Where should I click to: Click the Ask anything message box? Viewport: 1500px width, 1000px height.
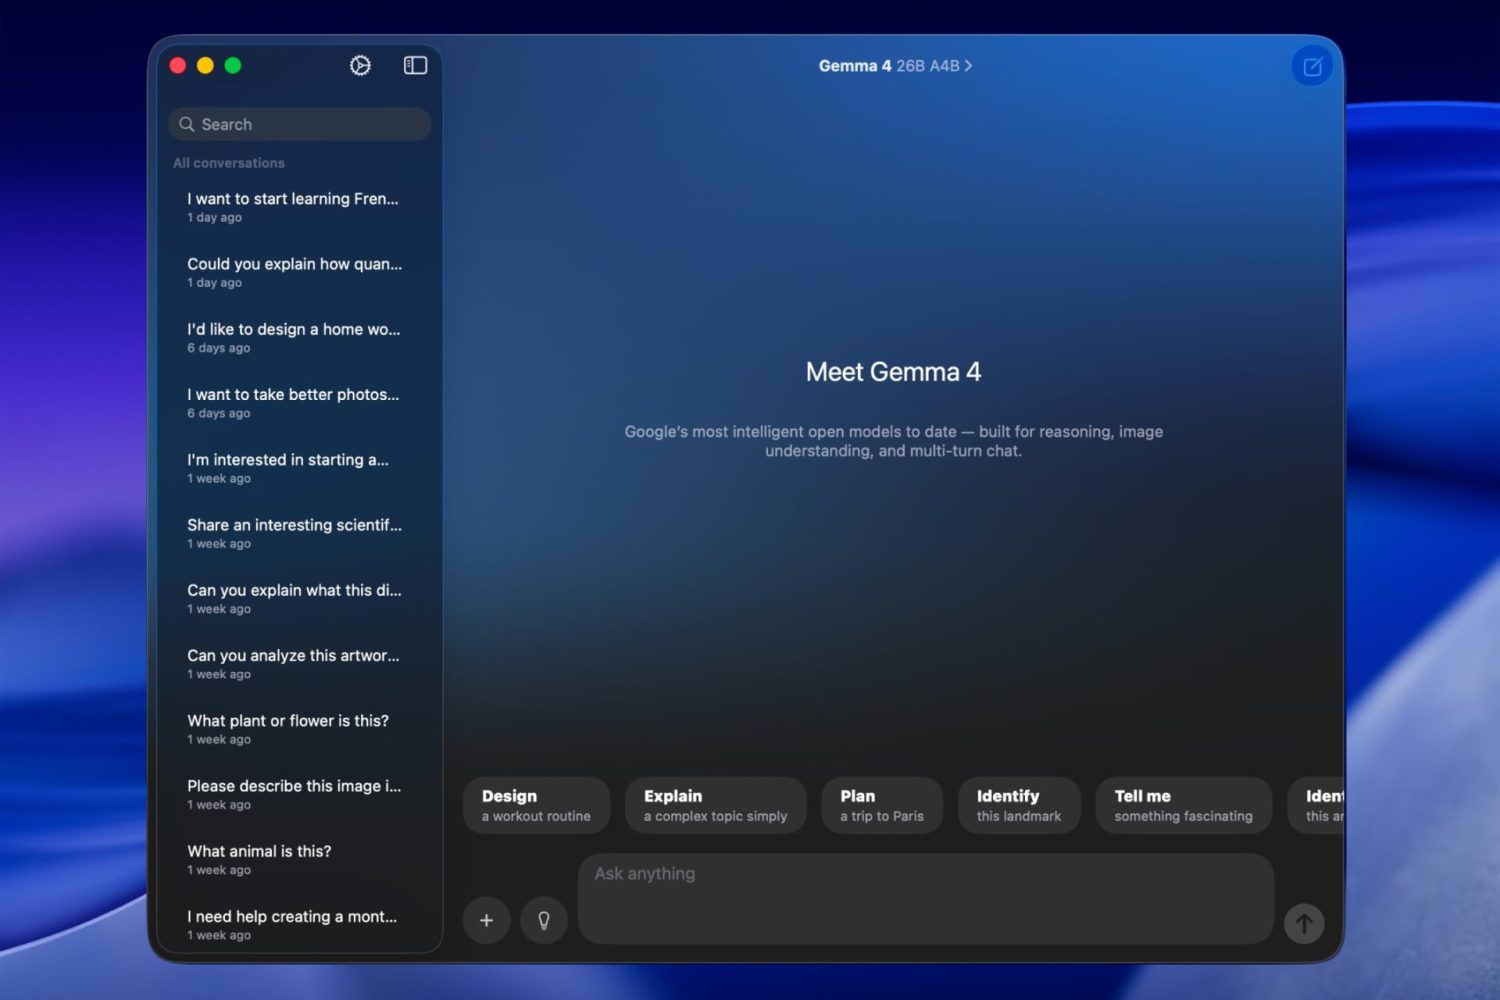tap(926, 898)
